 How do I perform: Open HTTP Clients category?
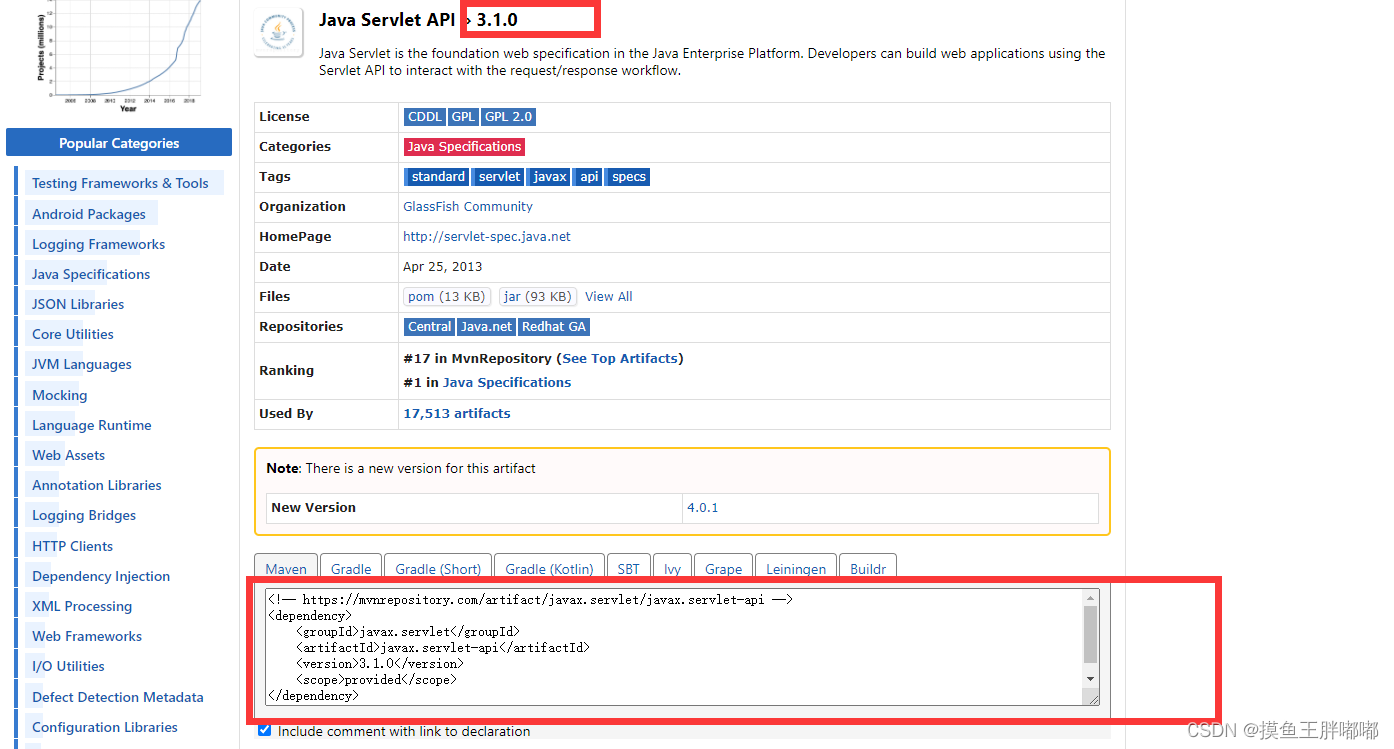72,546
